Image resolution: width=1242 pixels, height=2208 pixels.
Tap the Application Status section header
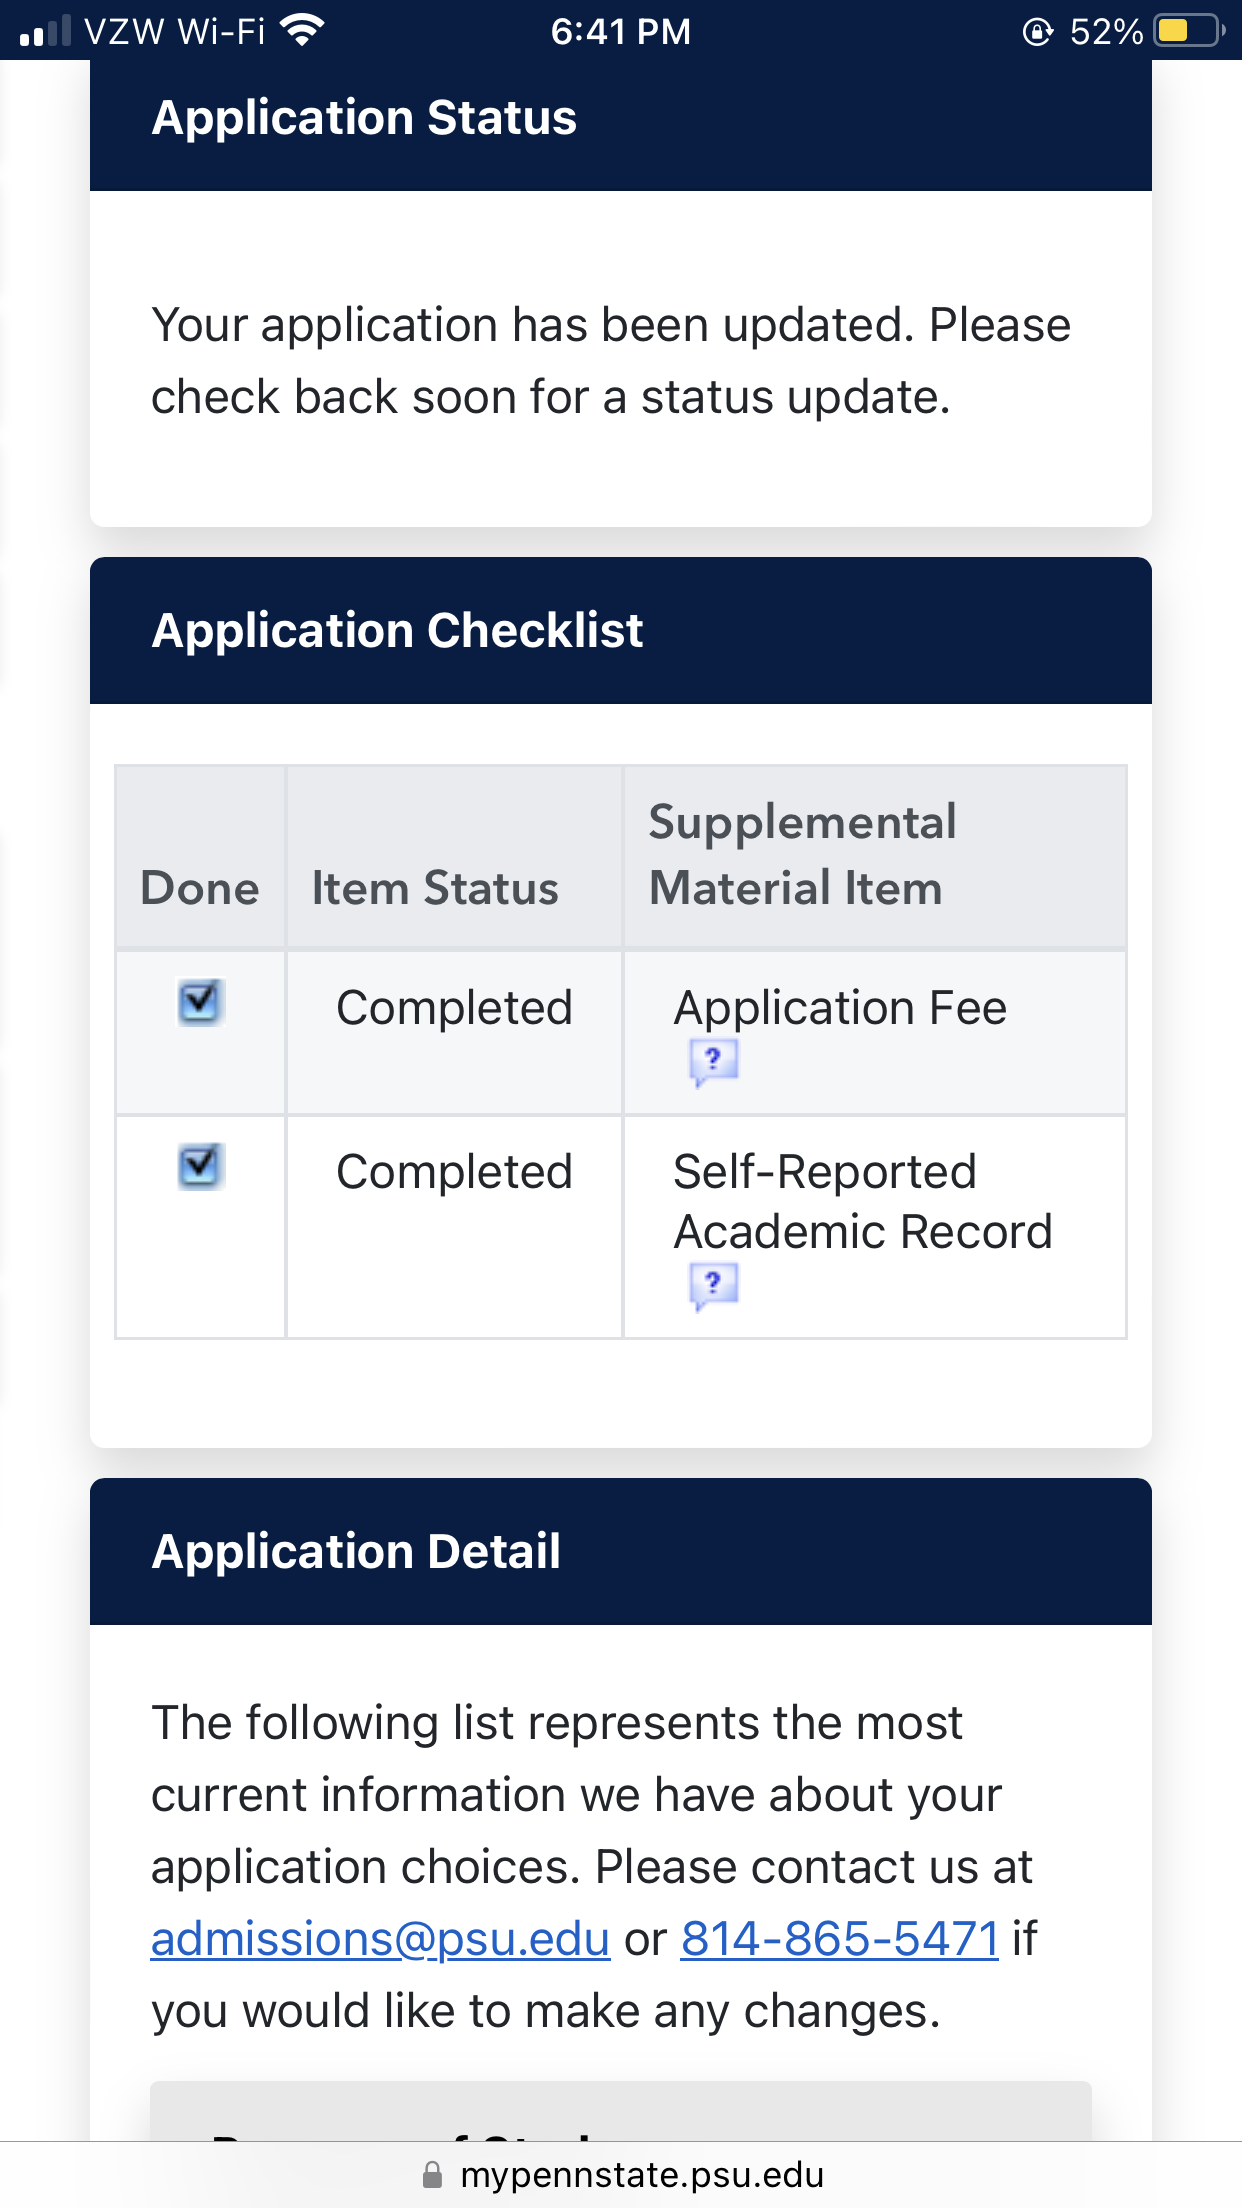pyautogui.click(x=364, y=117)
